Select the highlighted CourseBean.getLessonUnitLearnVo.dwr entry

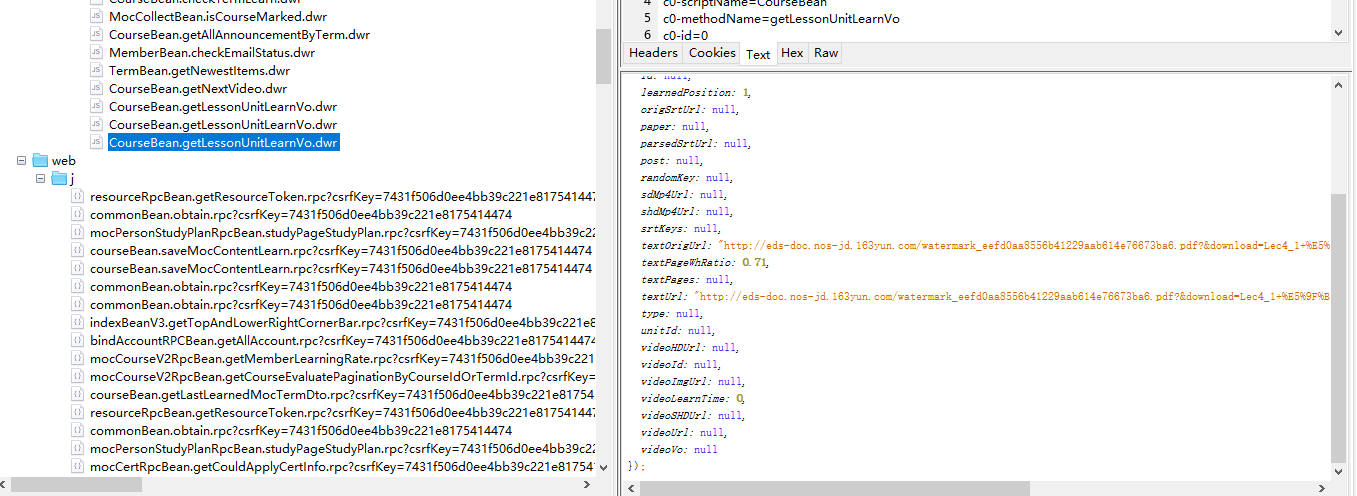click(x=223, y=143)
